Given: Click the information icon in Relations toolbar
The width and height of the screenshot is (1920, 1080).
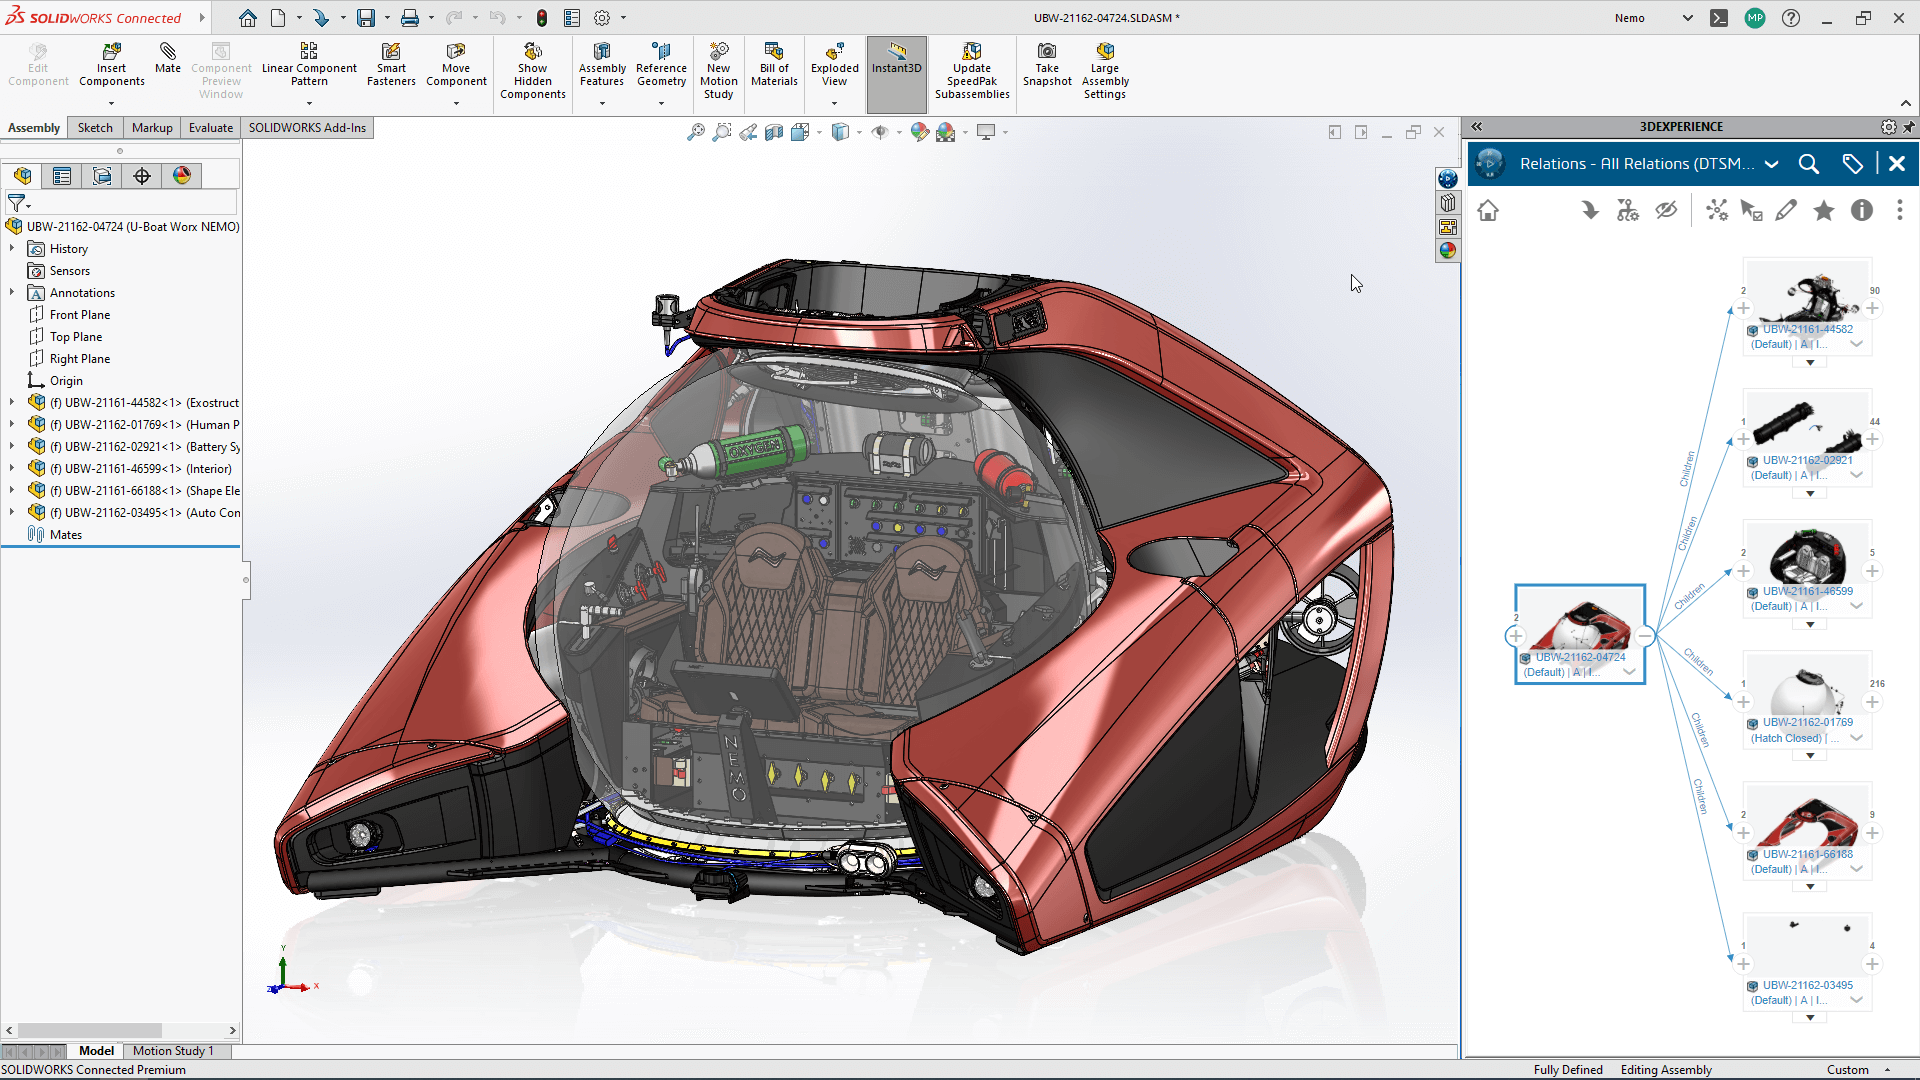Looking at the screenshot, I should pyautogui.click(x=1862, y=211).
